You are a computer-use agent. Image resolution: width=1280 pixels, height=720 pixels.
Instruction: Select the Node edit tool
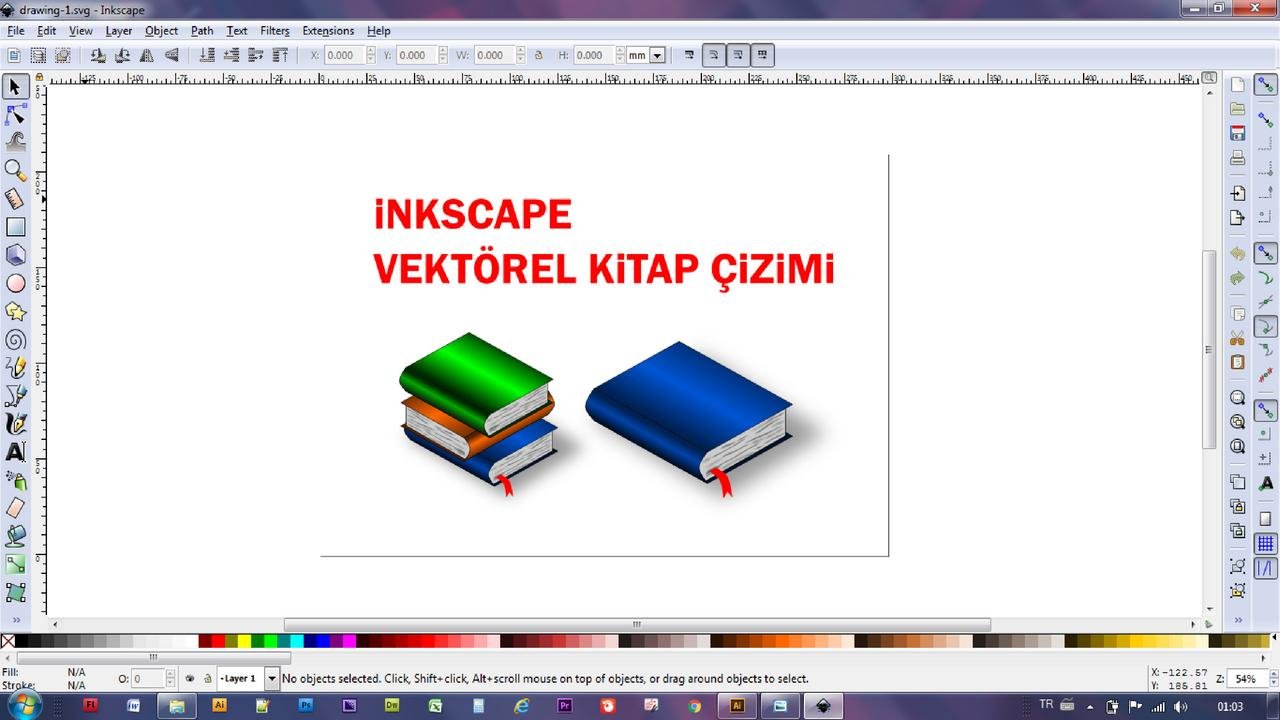pos(15,115)
